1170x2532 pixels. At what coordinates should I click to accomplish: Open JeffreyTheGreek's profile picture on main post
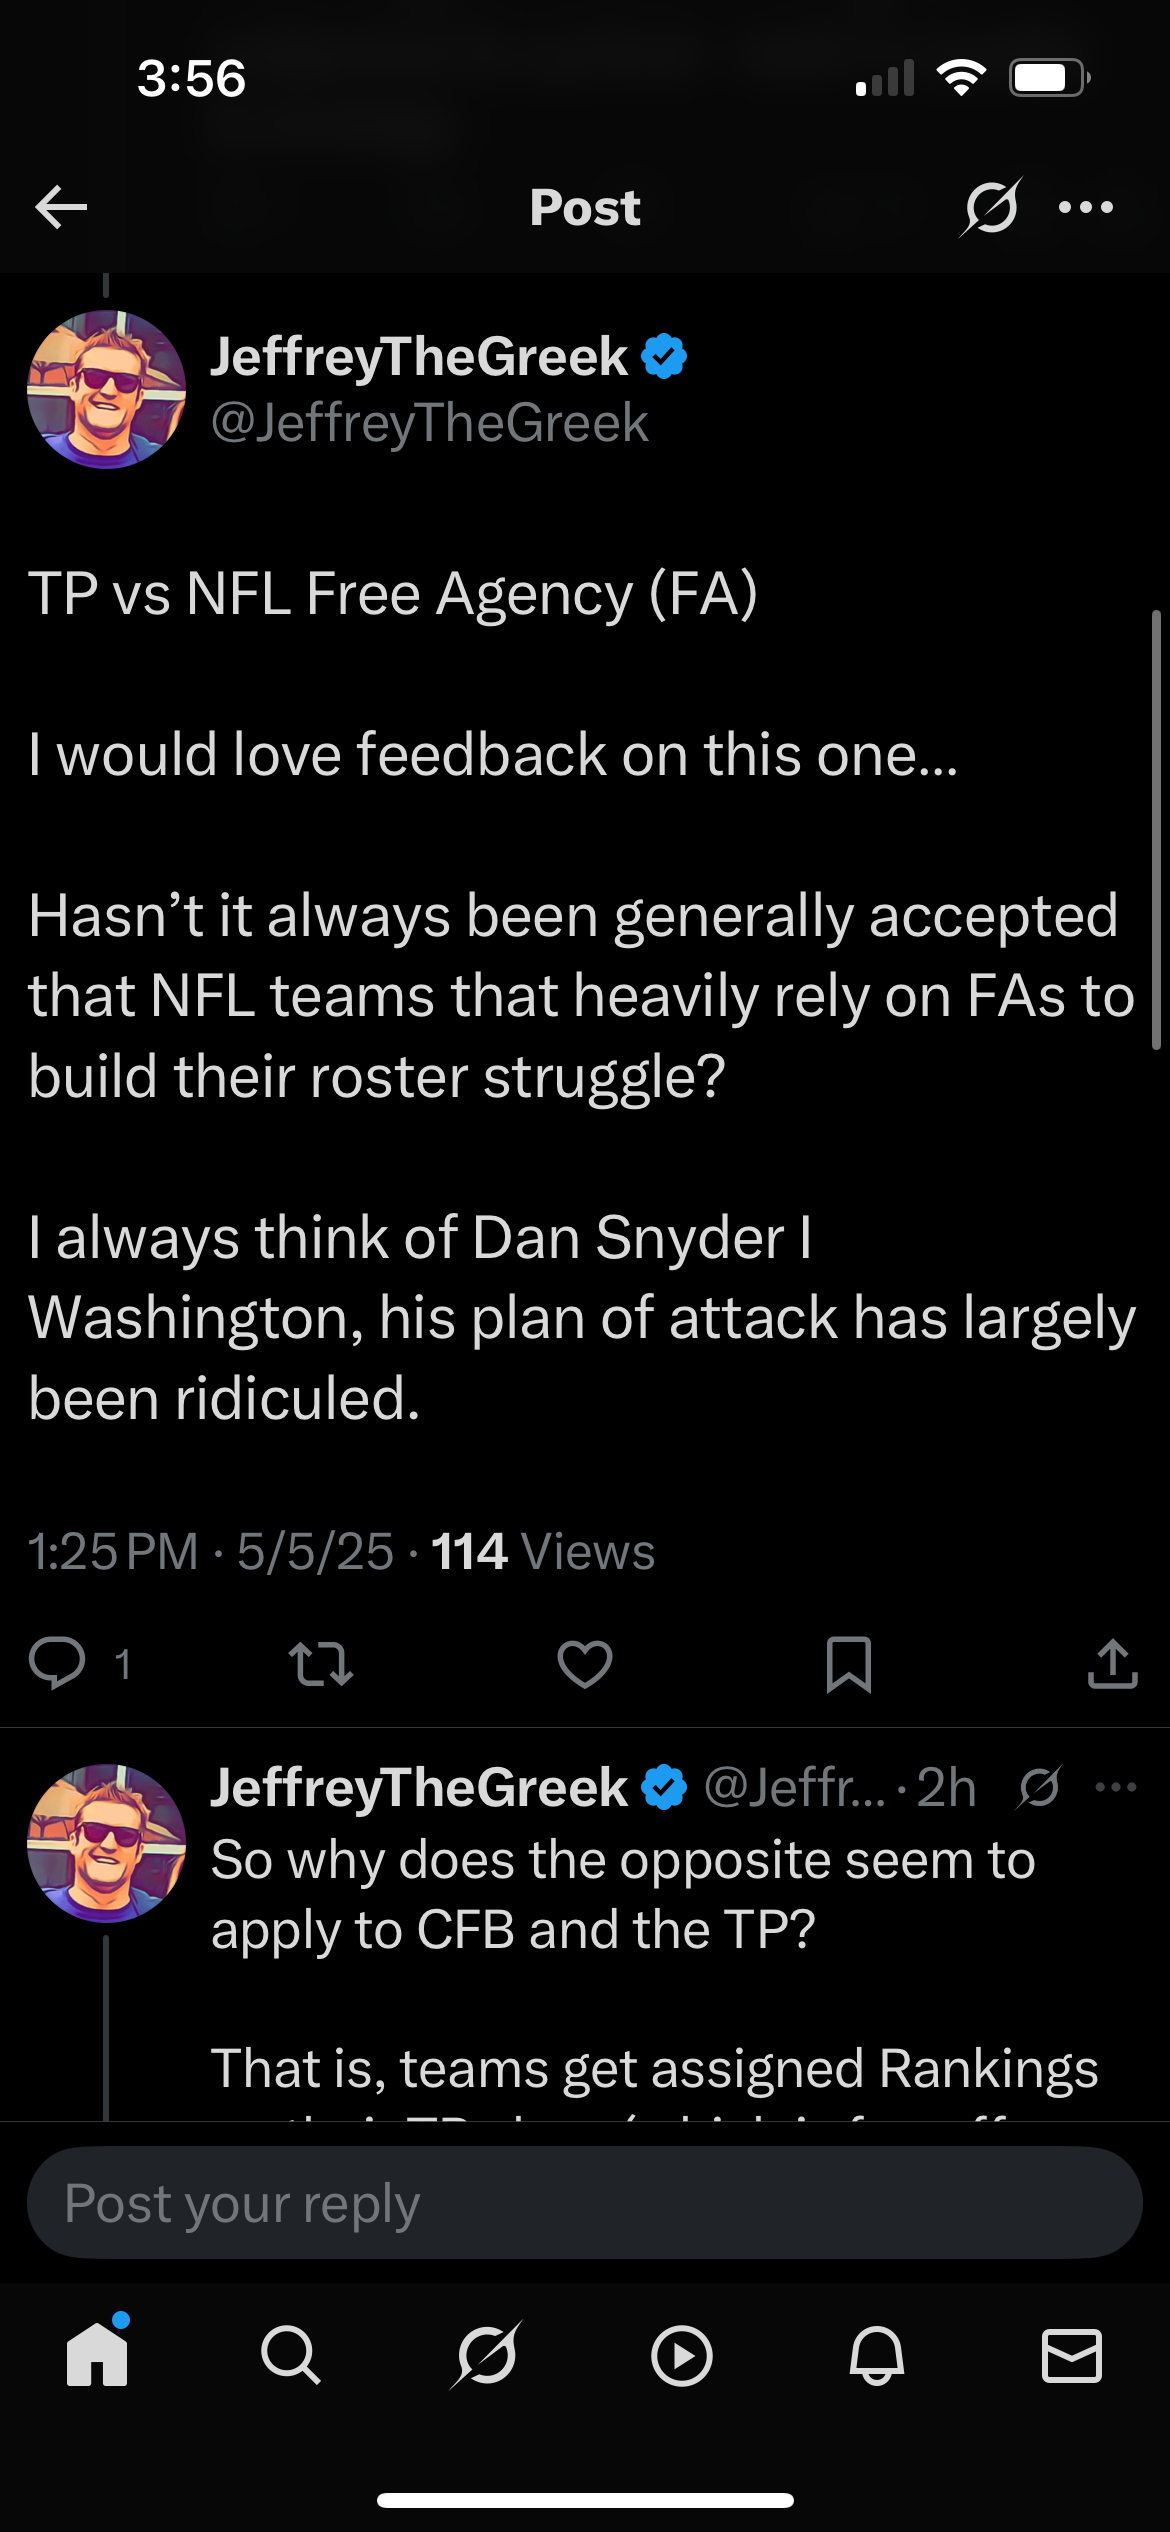point(106,389)
